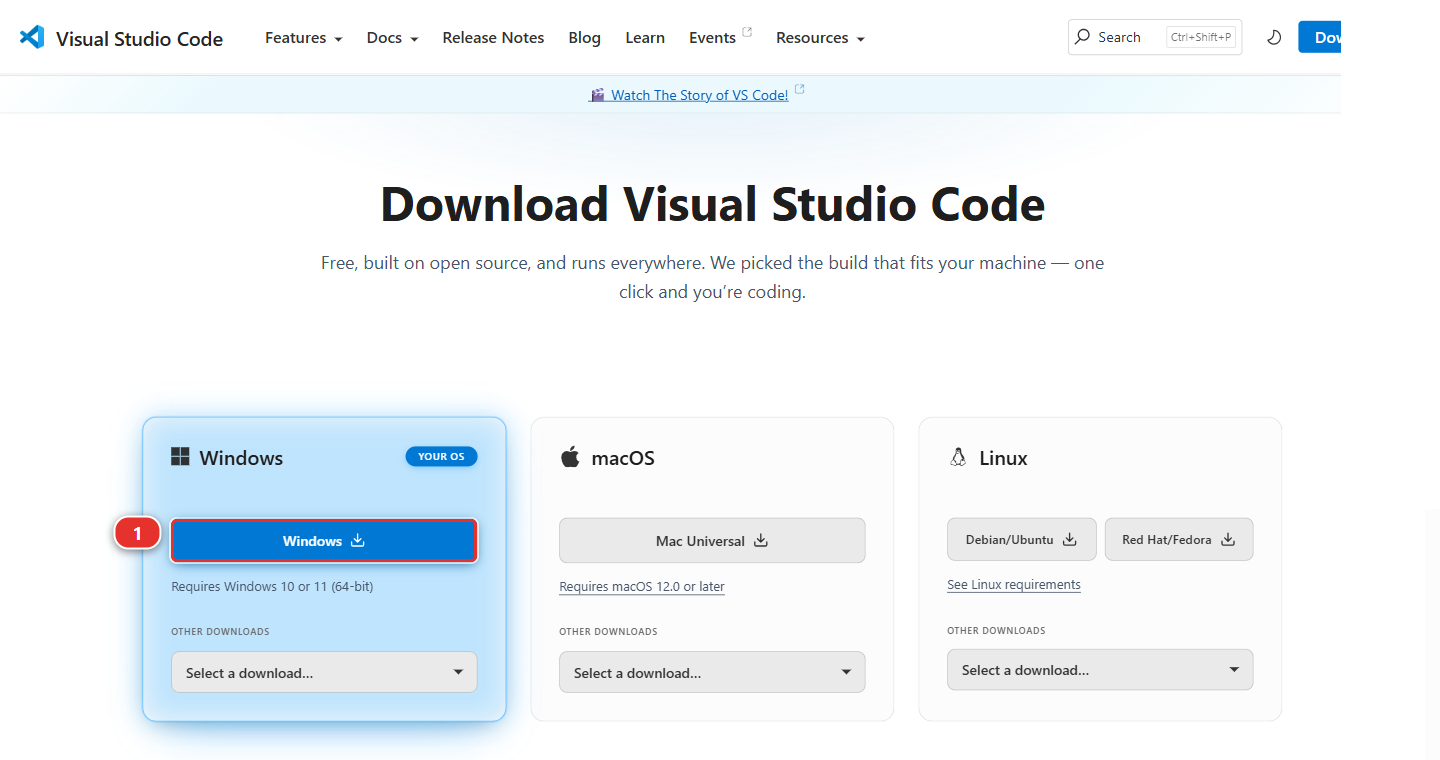This screenshot has width=1440, height=760.
Task: Click the Ctrl+Shift+P shortcut hint
Action: point(1201,37)
